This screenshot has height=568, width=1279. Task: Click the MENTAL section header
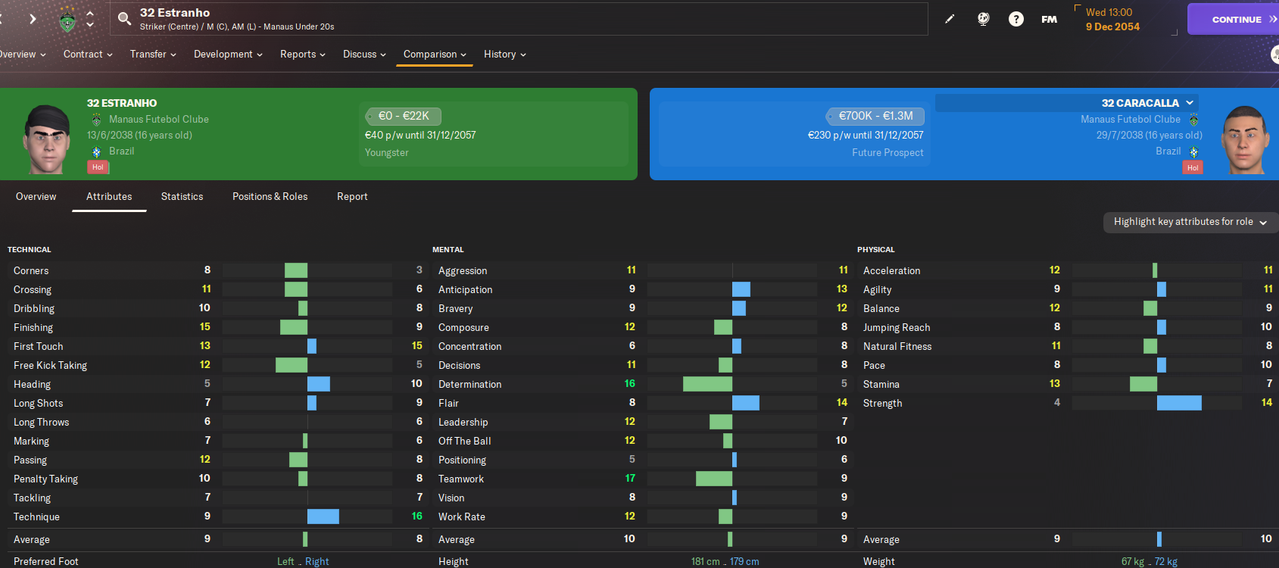click(x=448, y=249)
